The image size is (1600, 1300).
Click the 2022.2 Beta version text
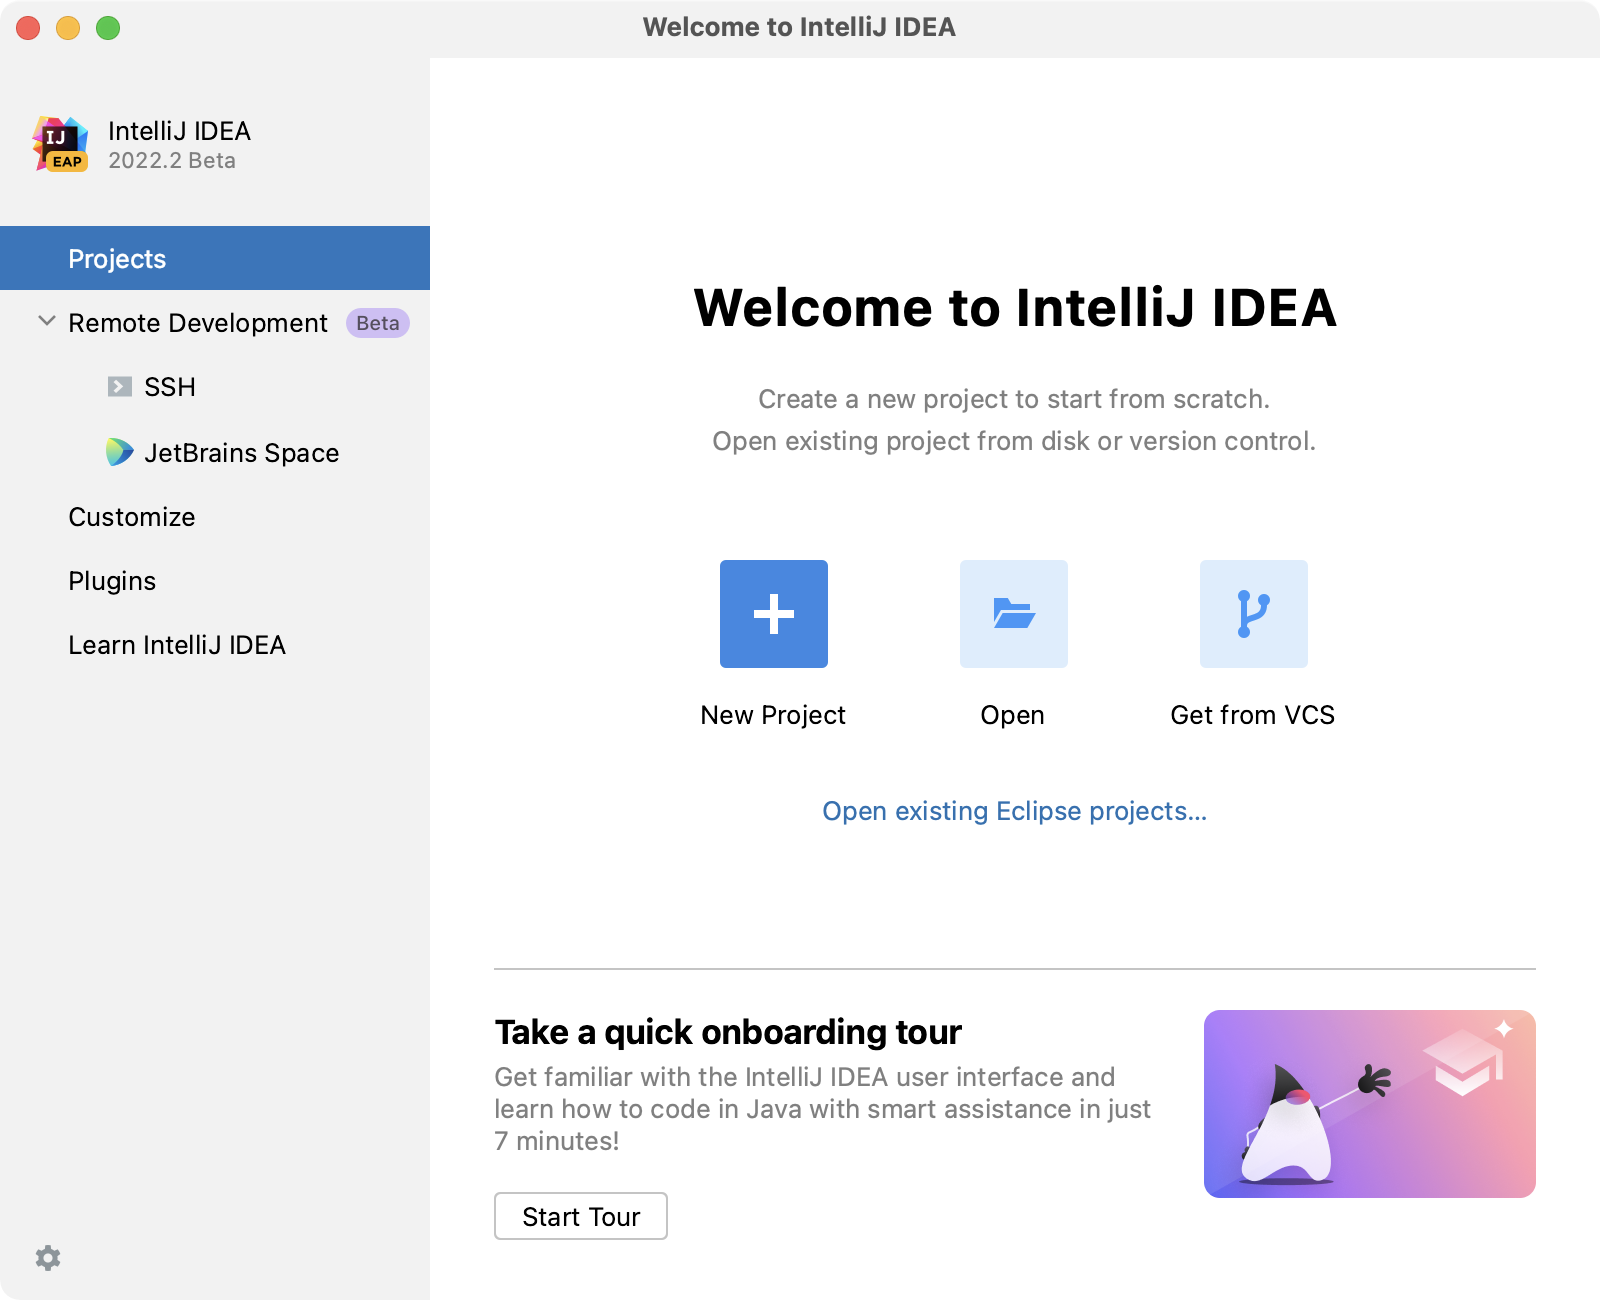172,160
